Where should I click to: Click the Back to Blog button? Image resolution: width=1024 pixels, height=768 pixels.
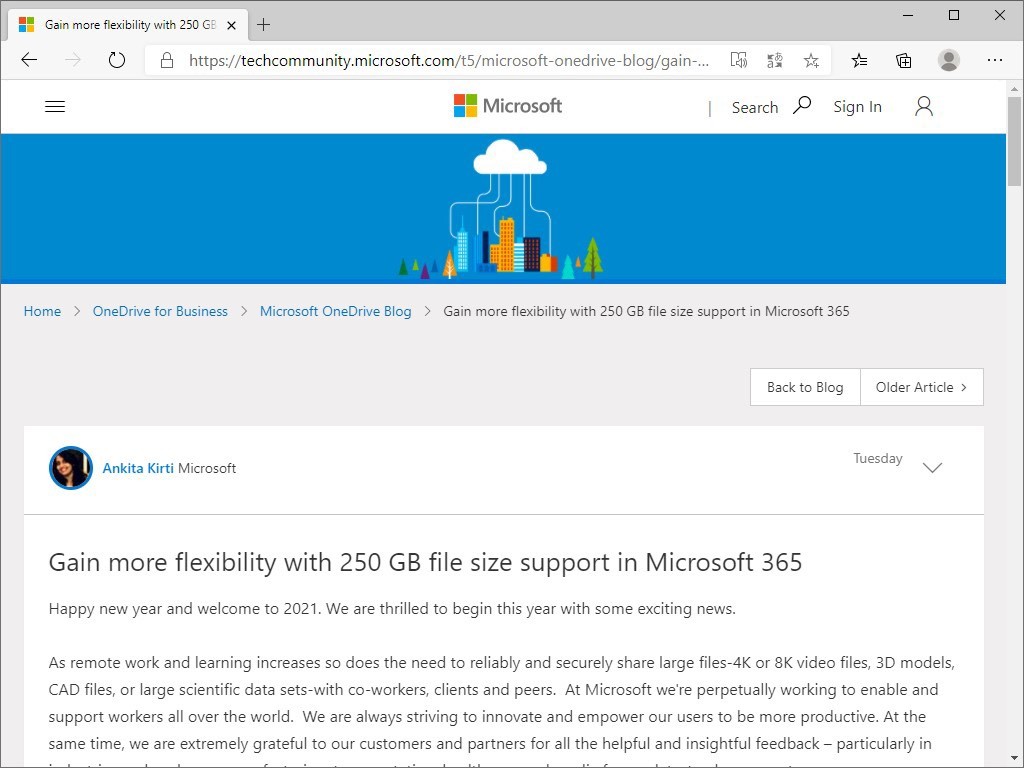(805, 387)
